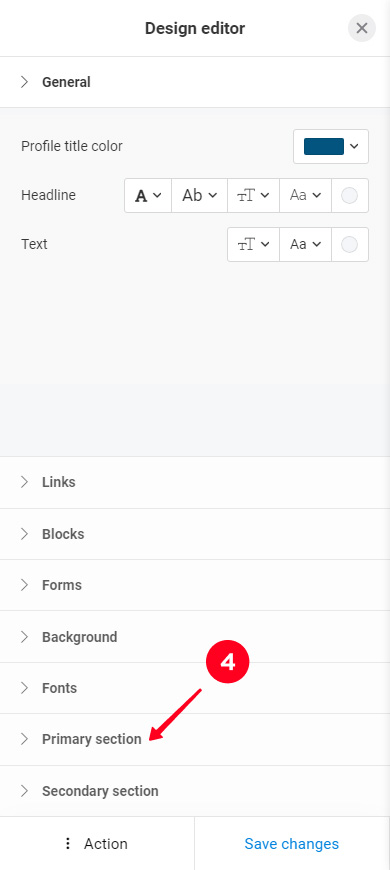Pick the Text color circle
This screenshot has width=390, height=870.
coord(350,244)
